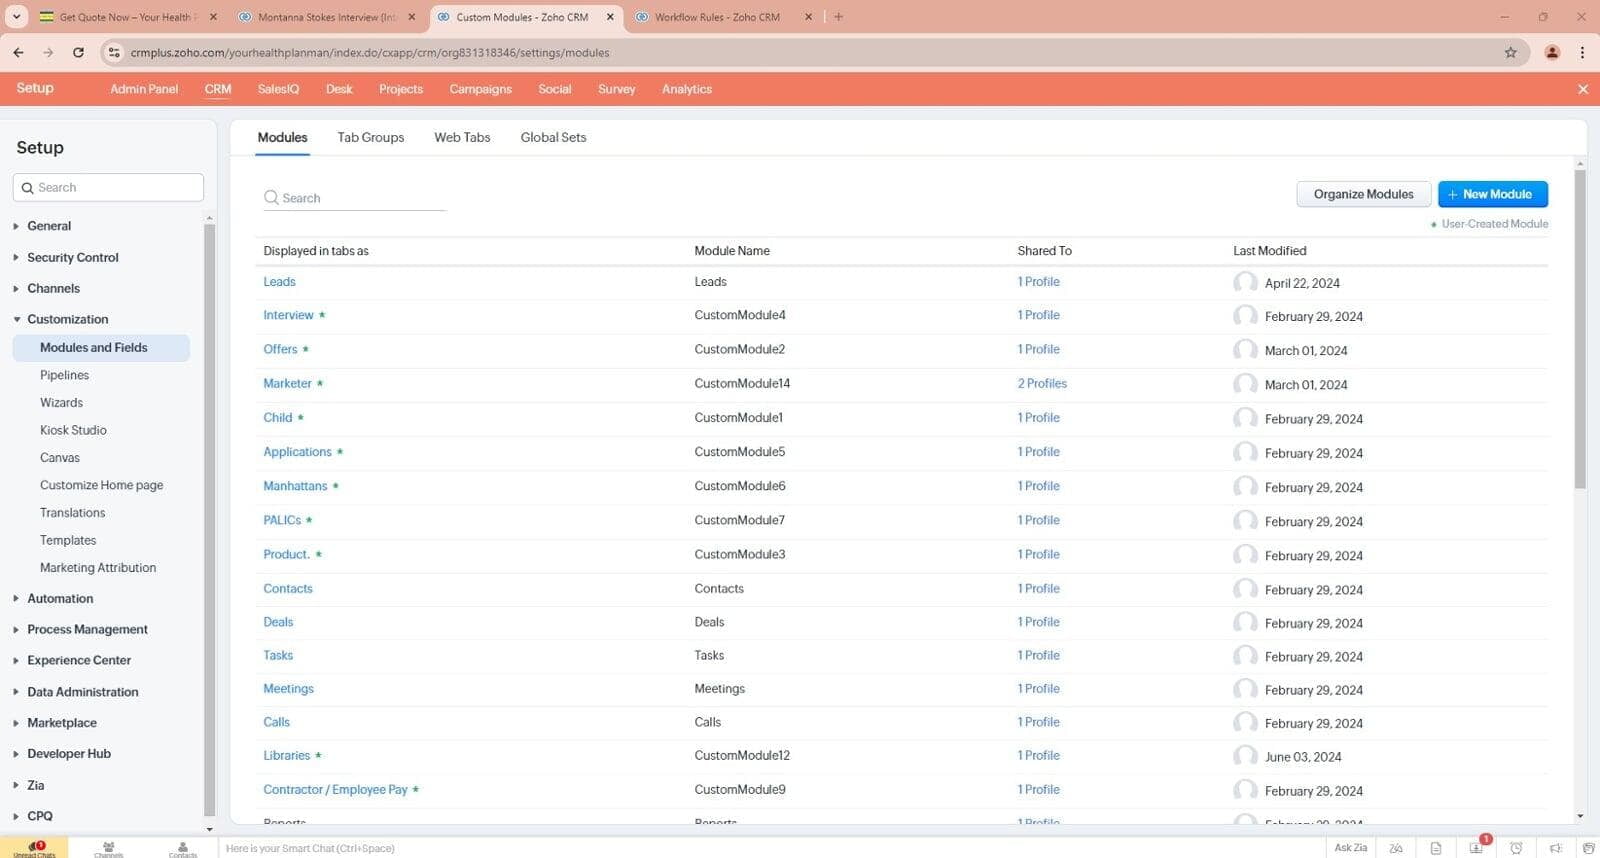The width and height of the screenshot is (1600, 858).
Task: Open the Marketer module link
Action: tap(287, 383)
